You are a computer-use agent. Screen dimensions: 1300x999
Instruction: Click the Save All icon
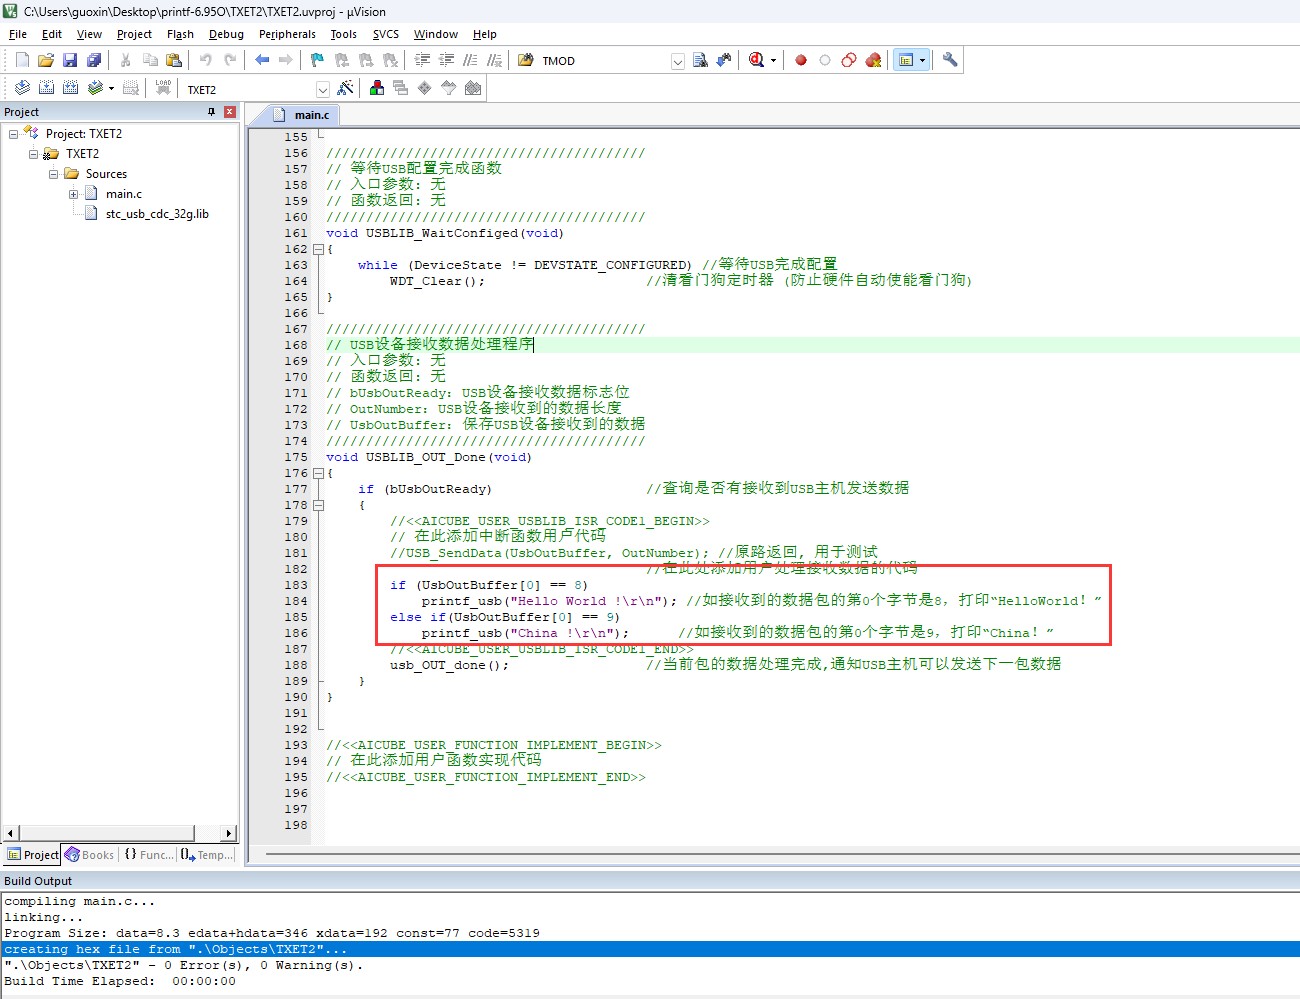[x=94, y=60]
